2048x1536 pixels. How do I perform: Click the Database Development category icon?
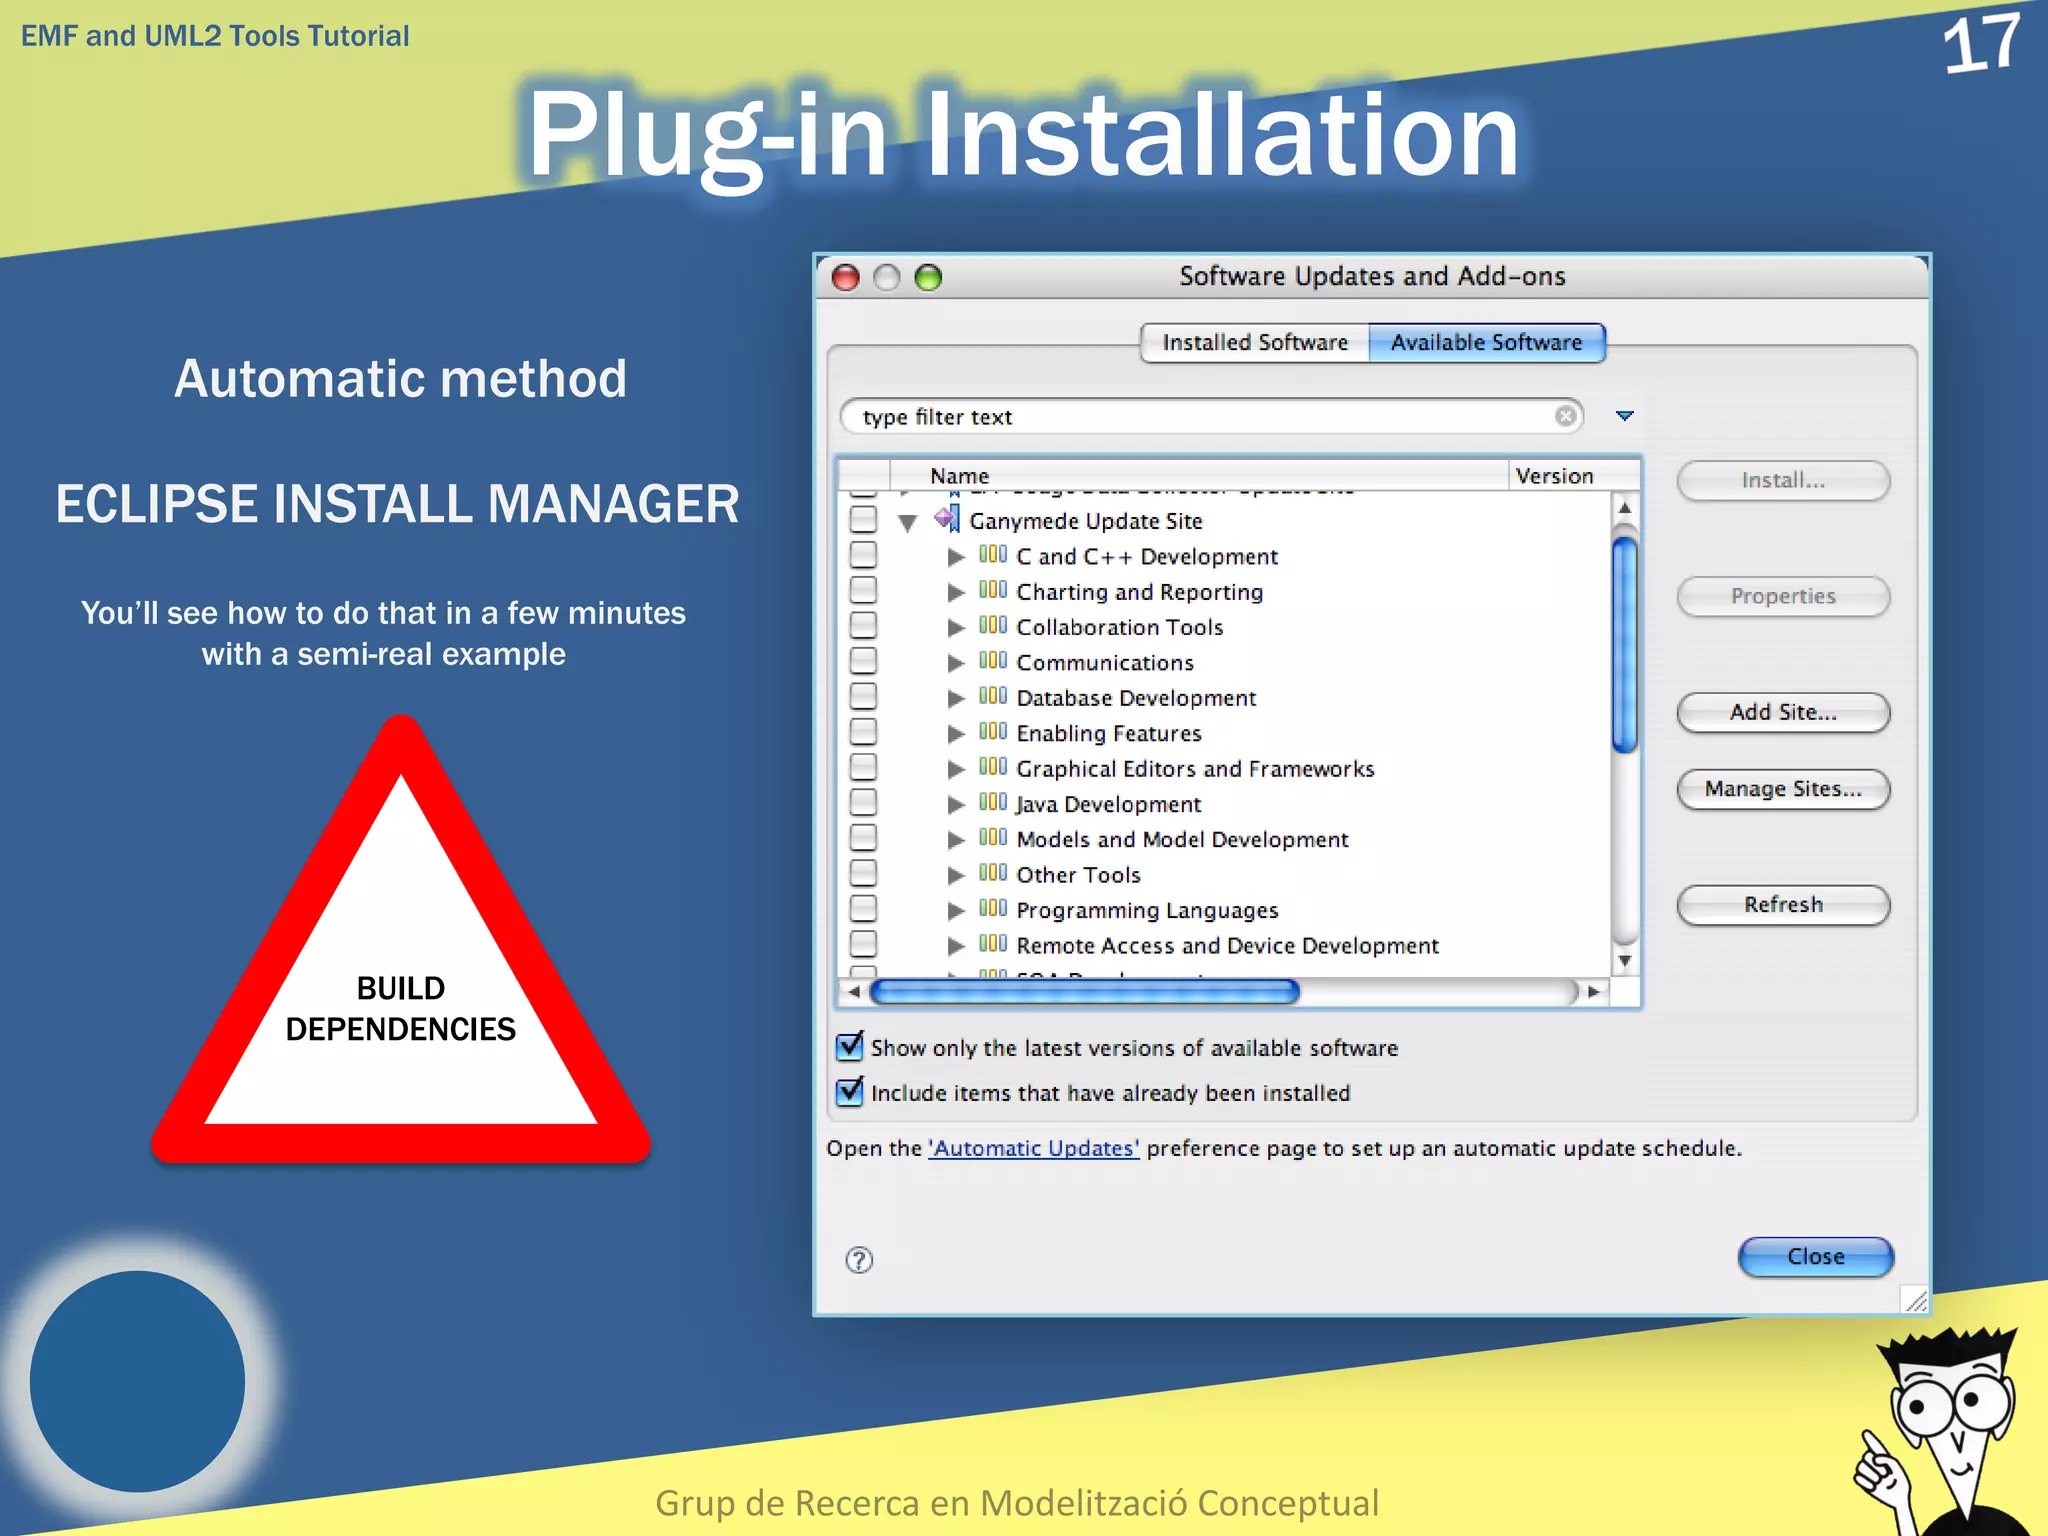coord(992,696)
